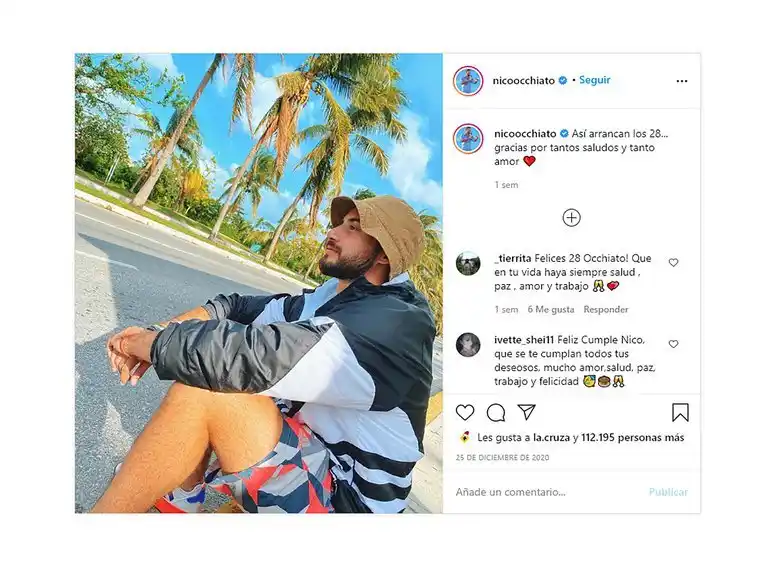The height and width of the screenshot is (576, 768).
Task: Like the post with the heart icon
Action: tap(464, 413)
